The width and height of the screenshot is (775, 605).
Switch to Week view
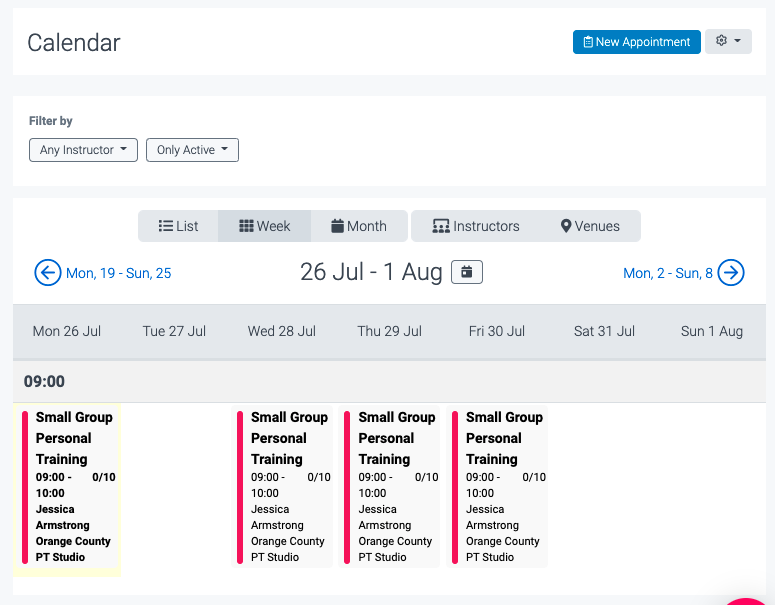[x=264, y=226]
